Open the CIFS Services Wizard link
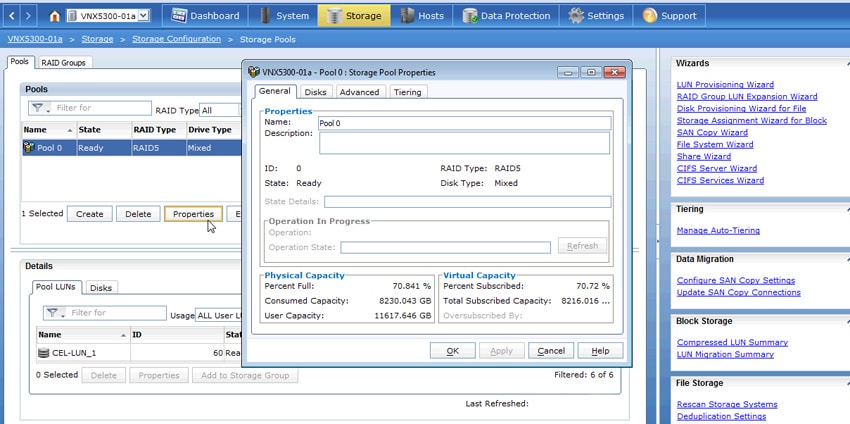The height and width of the screenshot is (424, 850). click(x=720, y=180)
